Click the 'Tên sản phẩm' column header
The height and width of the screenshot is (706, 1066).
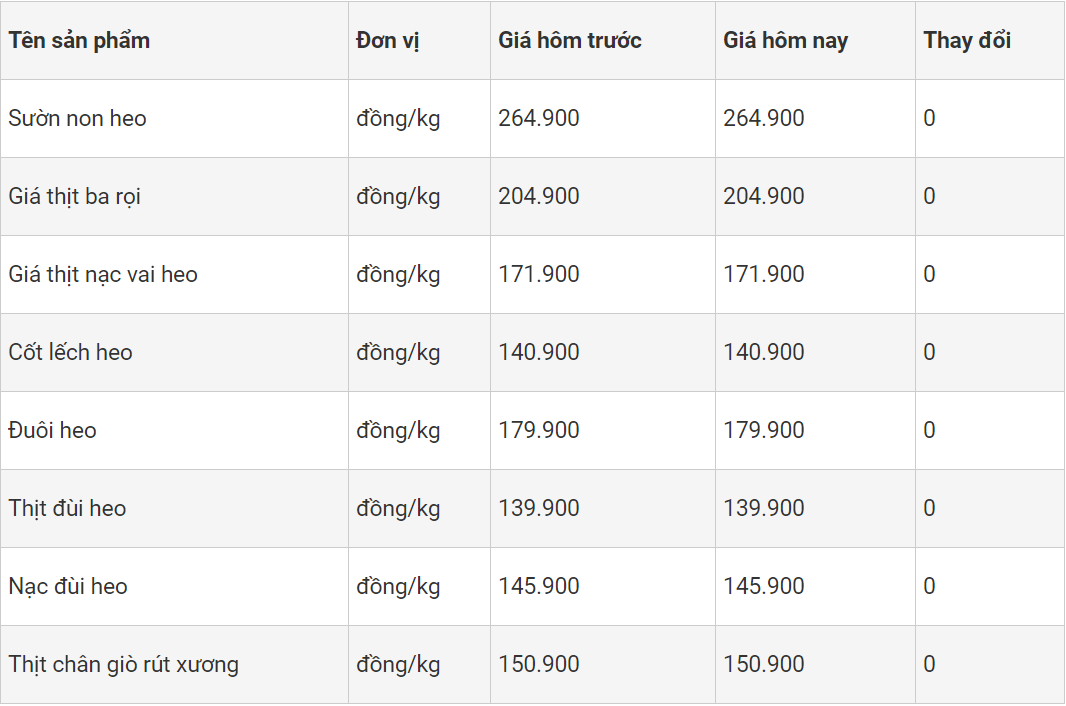(x=79, y=41)
